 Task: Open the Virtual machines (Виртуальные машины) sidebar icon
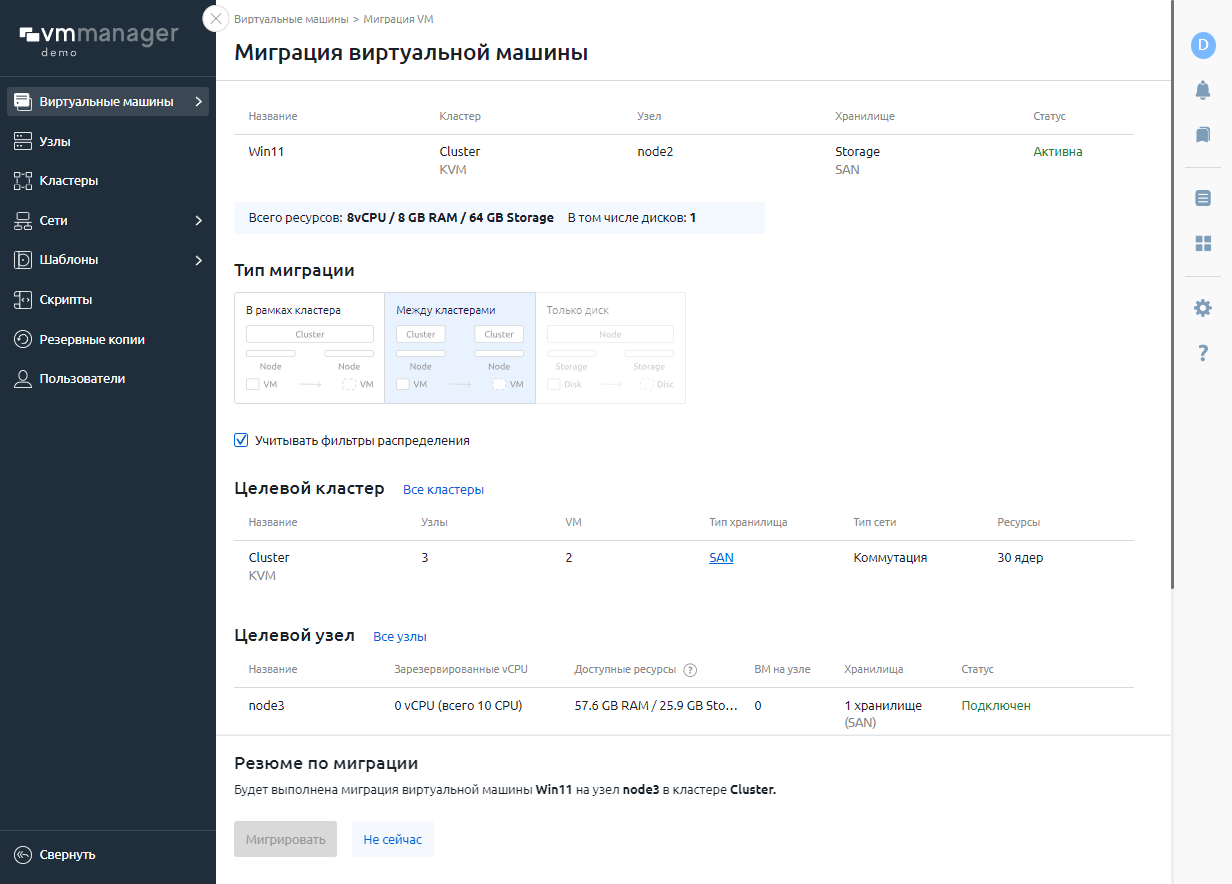pos(23,102)
